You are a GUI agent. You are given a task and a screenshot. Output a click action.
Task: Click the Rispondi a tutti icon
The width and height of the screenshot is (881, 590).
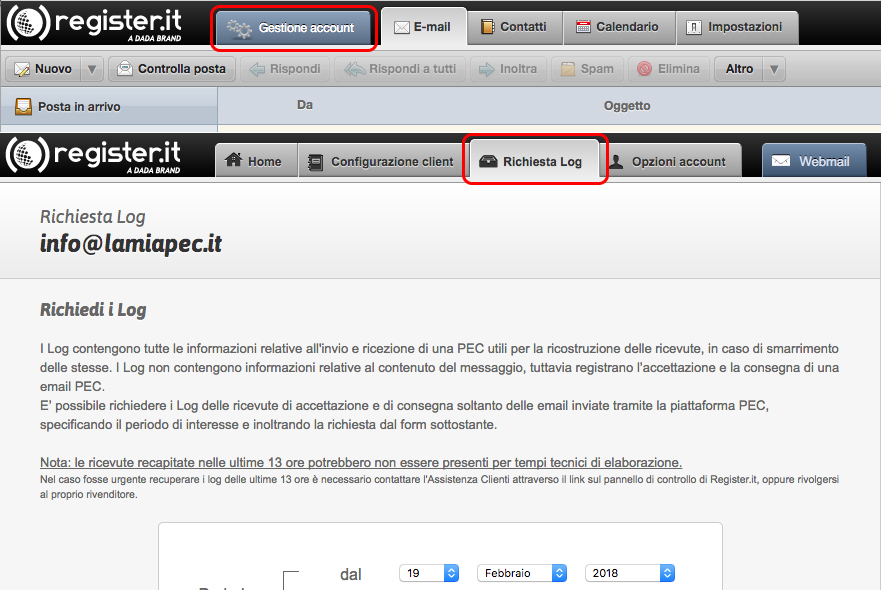pos(355,69)
